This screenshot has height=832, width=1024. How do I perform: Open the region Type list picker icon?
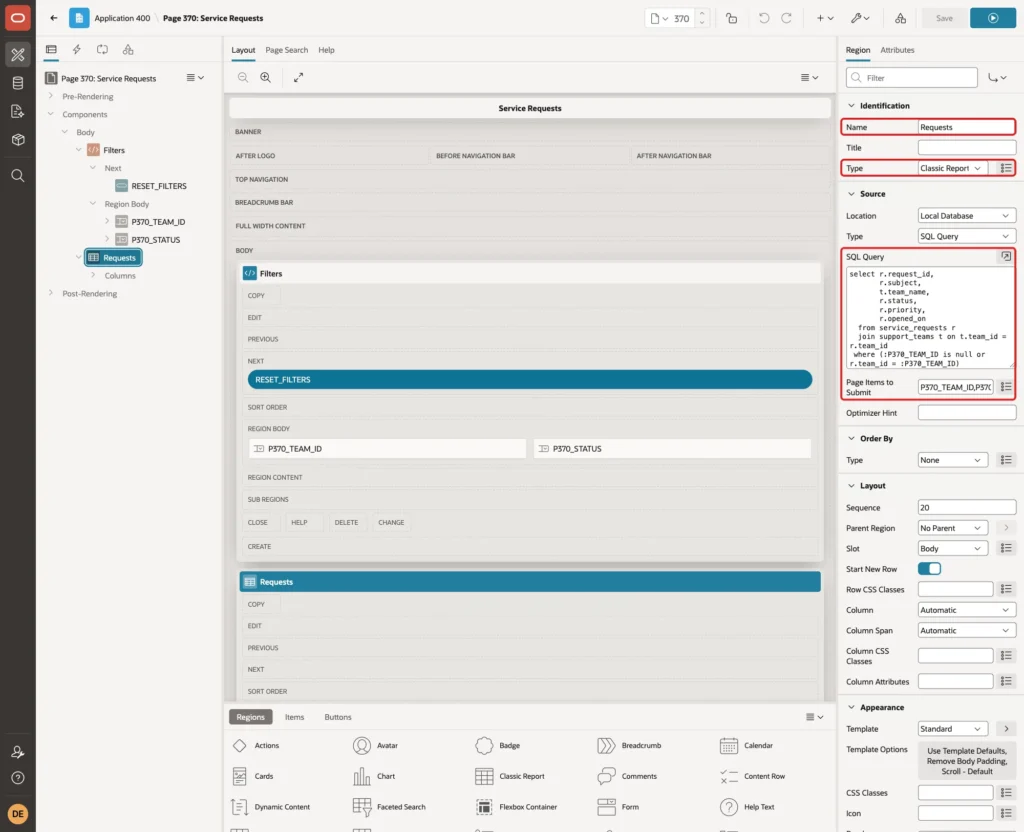tap(1006, 168)
